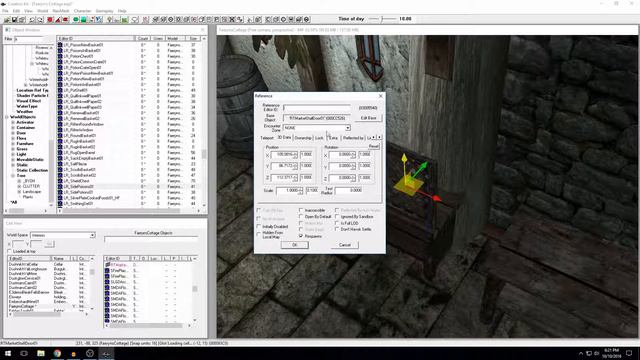
Task: Open File Explorer from the taskbar
Action: pos(41,353)
